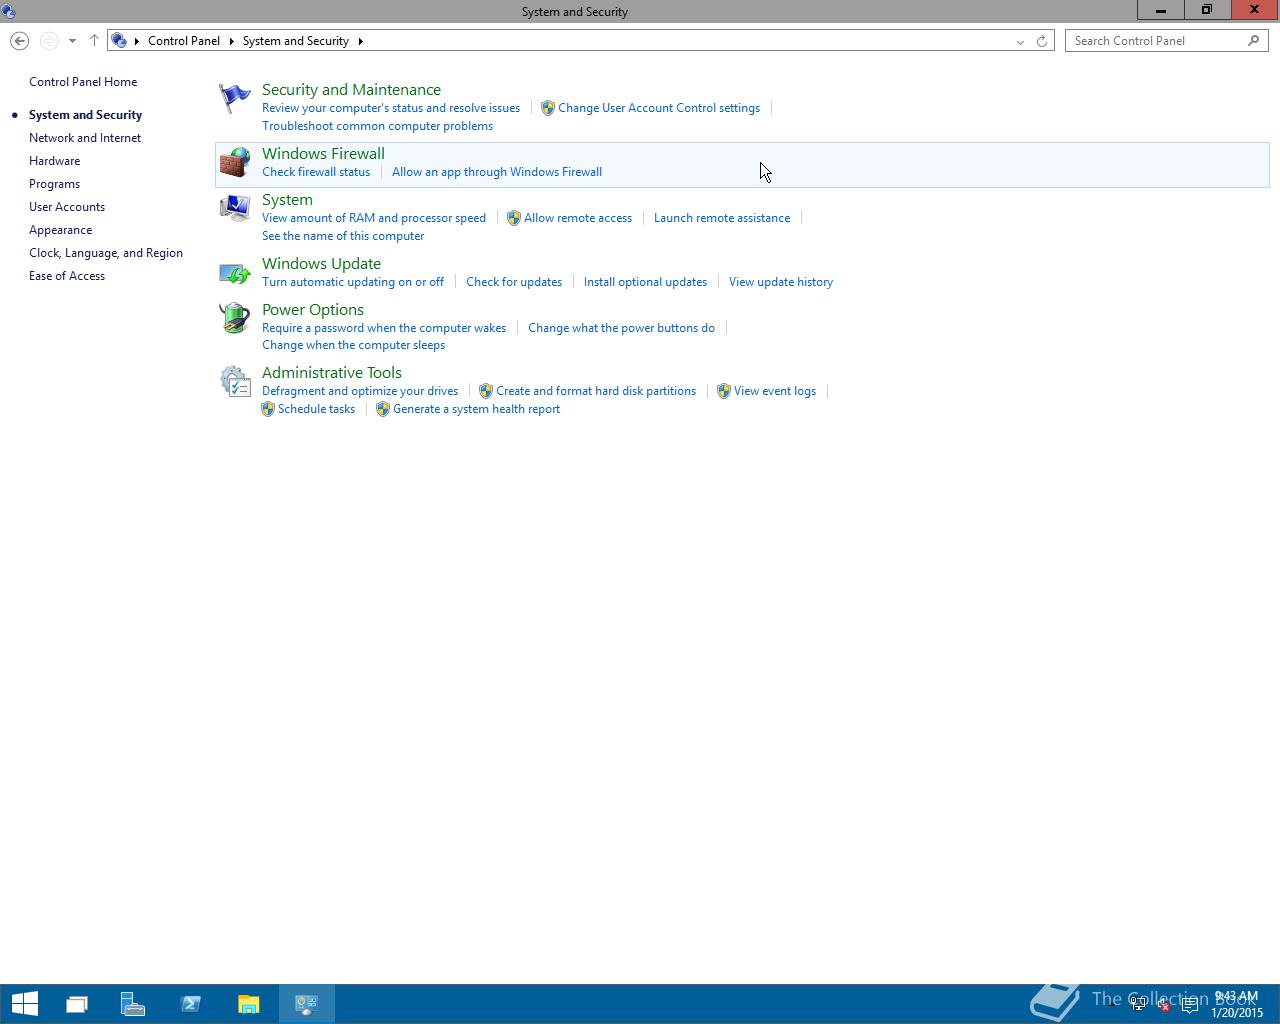This screenshot has height=1024, width=1280.
Task: Open the System heading link
Action: click(287, 200)
